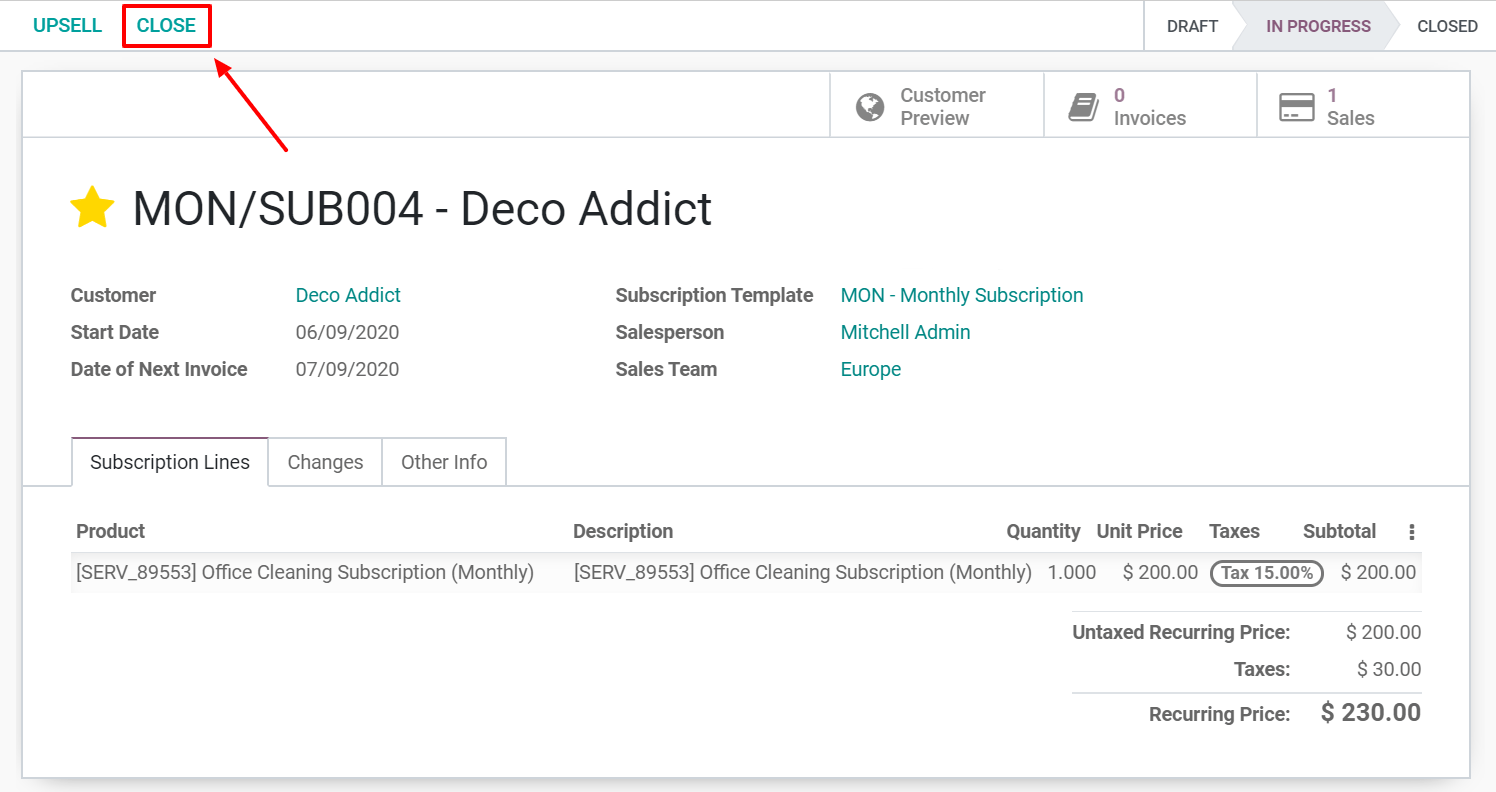Image resolution: width=1496 pixels, height=792 pixels.
Task: Switch to the Changes tab
Action: point(324,461)
